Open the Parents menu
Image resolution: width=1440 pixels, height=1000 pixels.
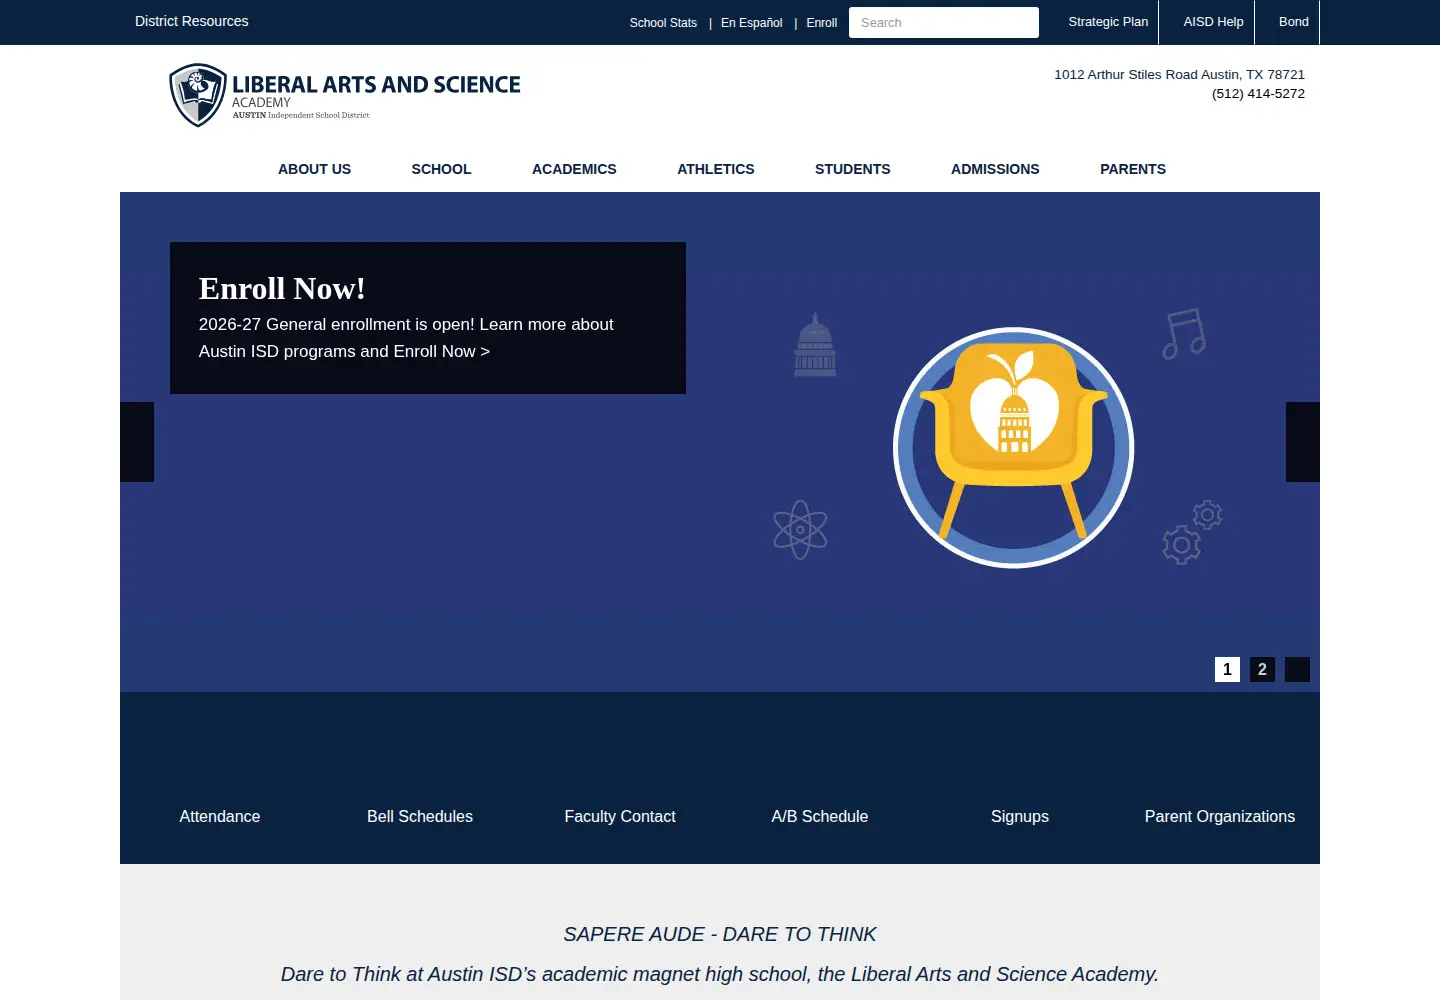[x=1133, y=169]
